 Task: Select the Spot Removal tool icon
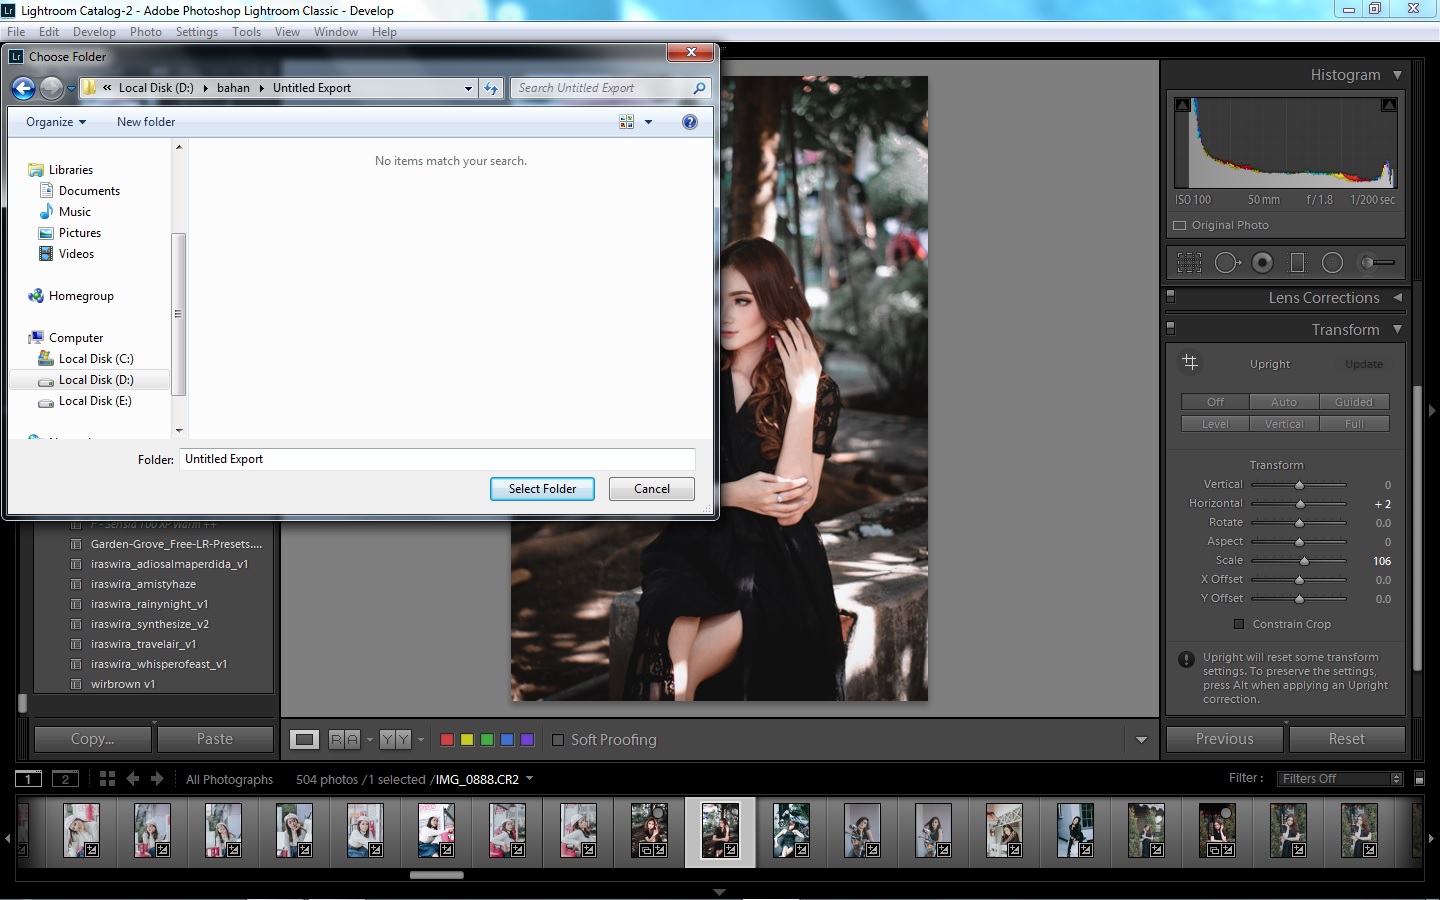coord(1227,263)
